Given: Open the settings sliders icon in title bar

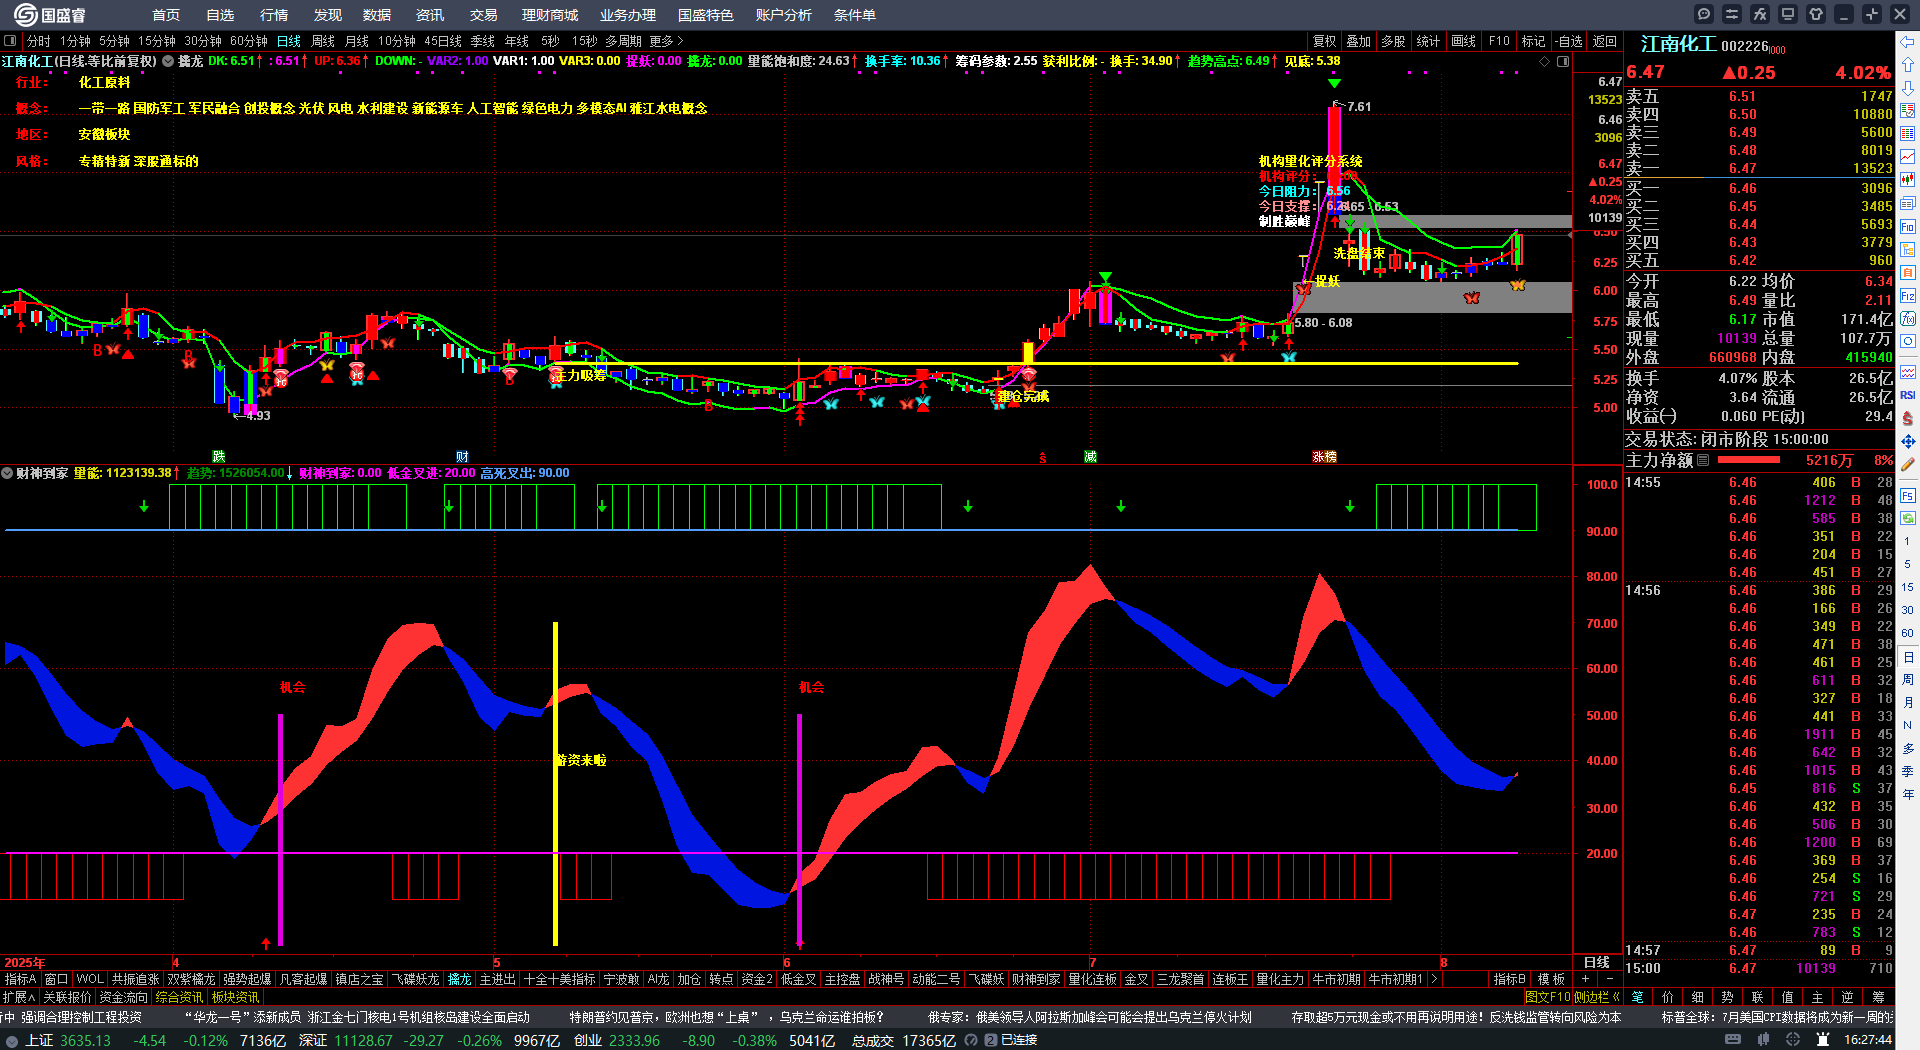Looking at the screenshot, I should pyautogui.click(x=1732, y=14).
